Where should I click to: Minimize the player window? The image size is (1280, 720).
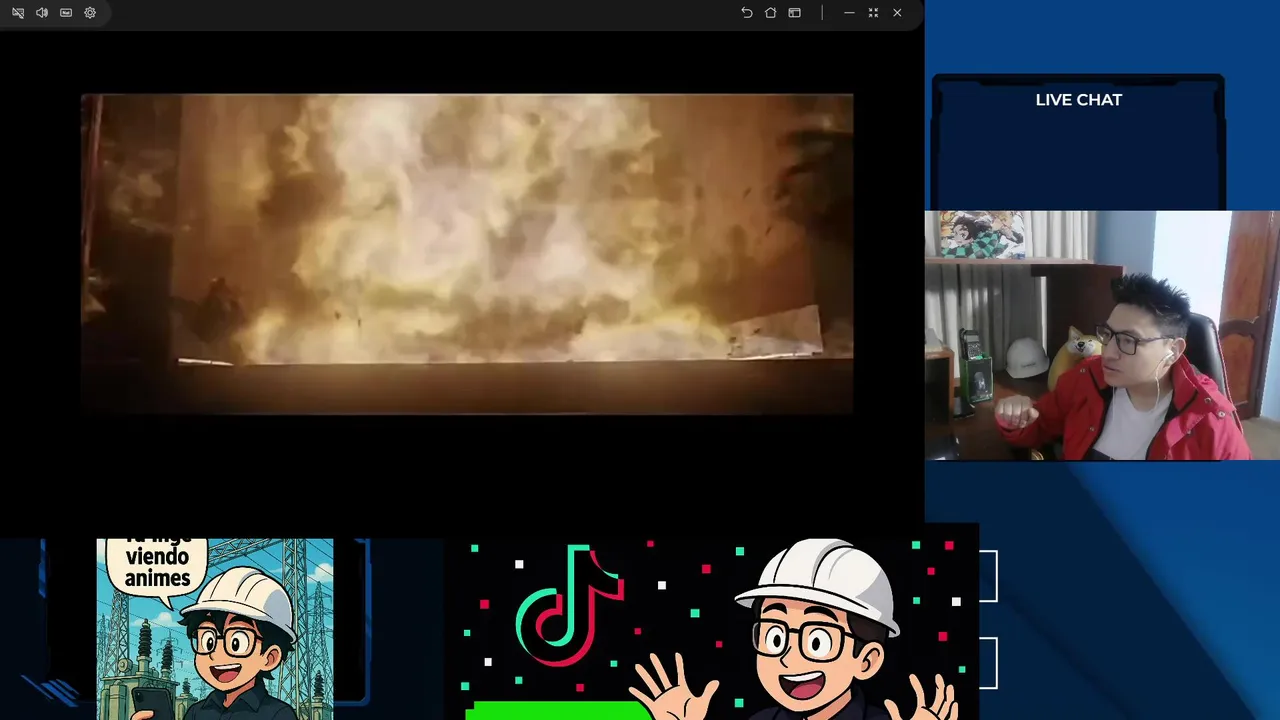point(849,13)
